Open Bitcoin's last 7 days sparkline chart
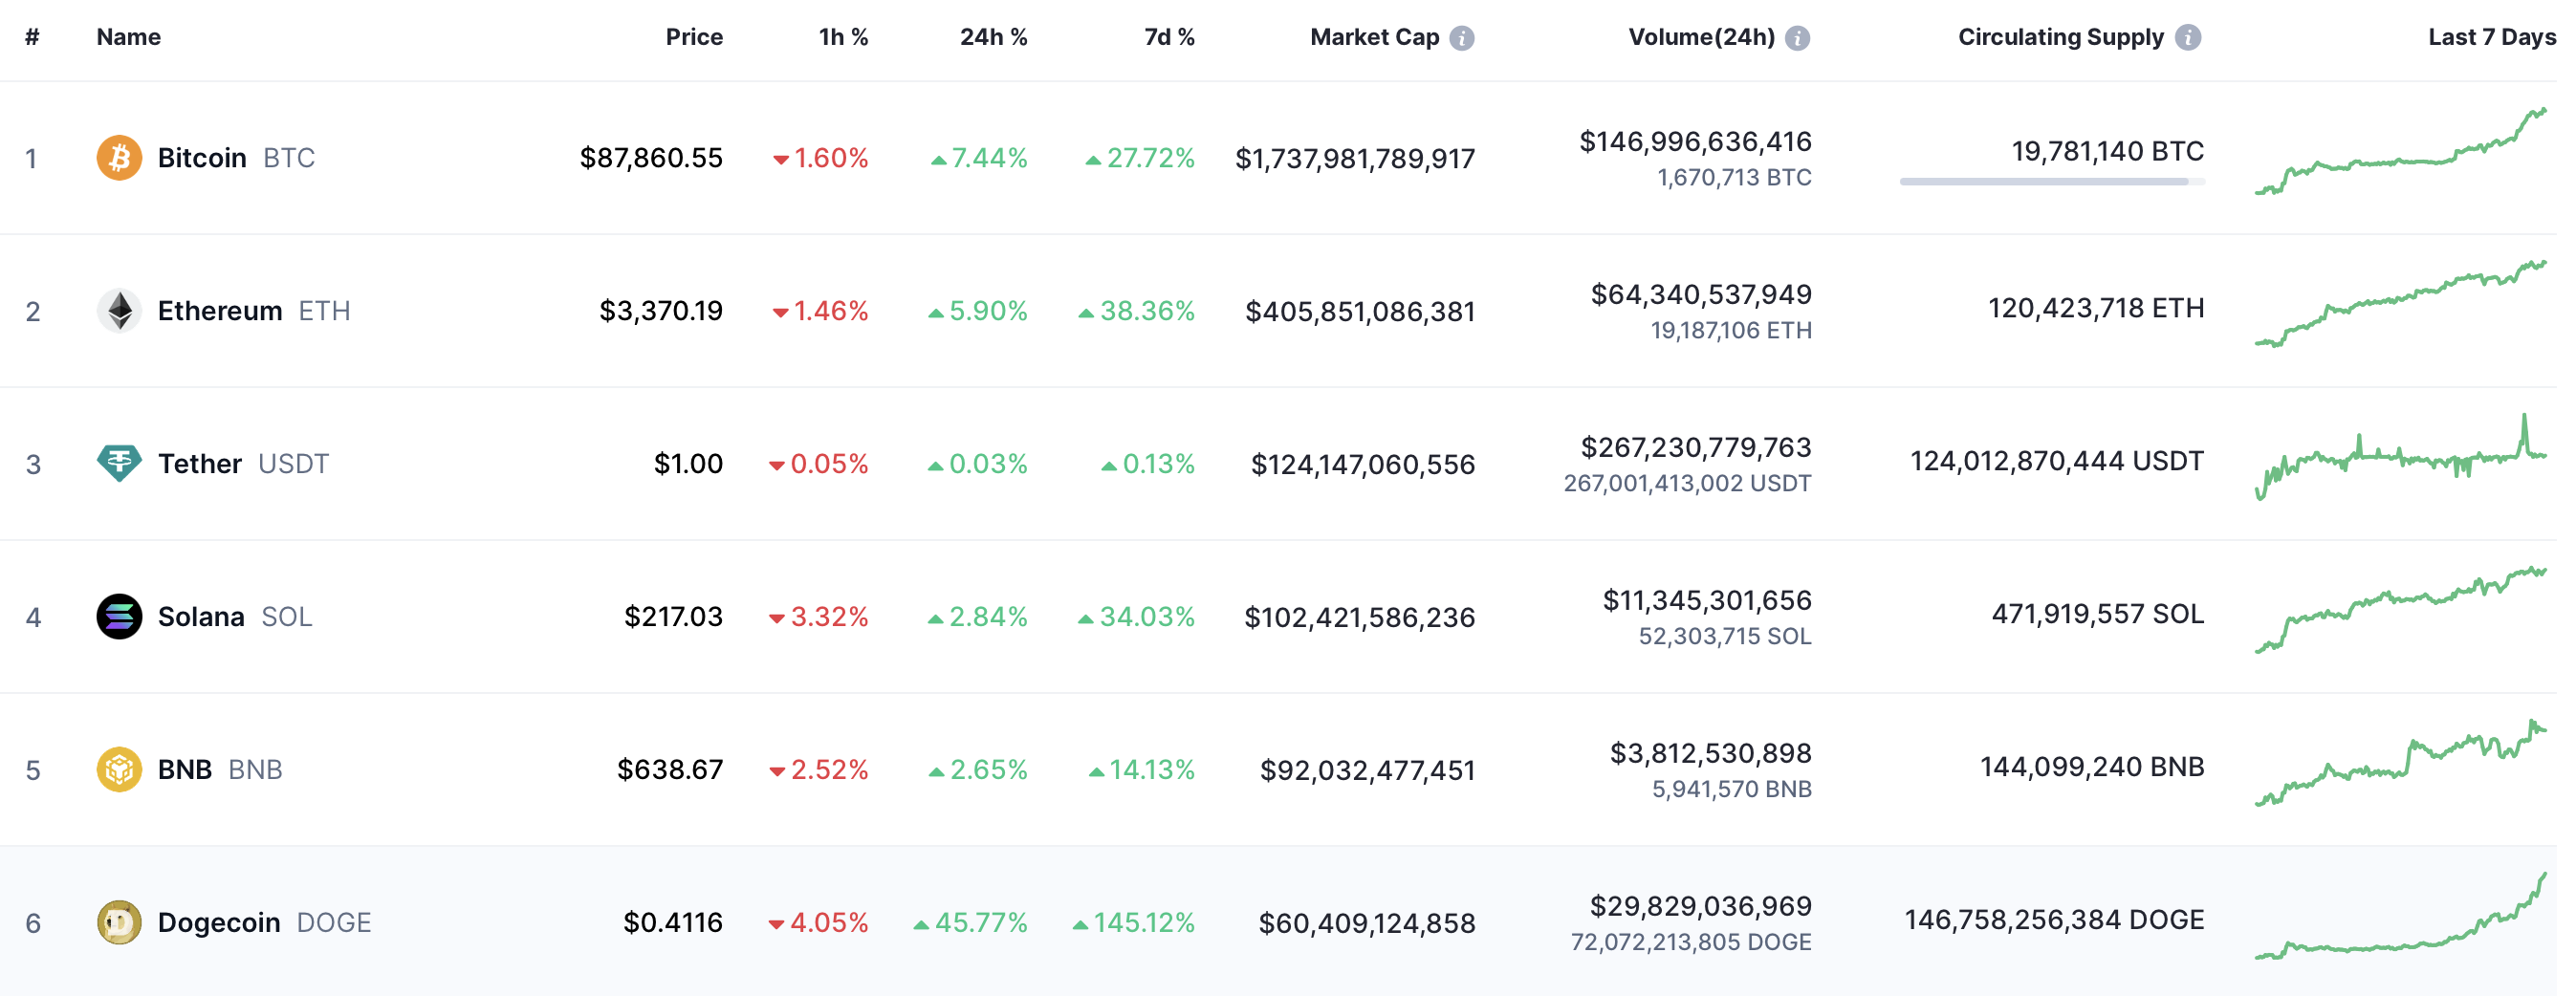This screenshot has width=2576, height=996. click(2400, 152)
